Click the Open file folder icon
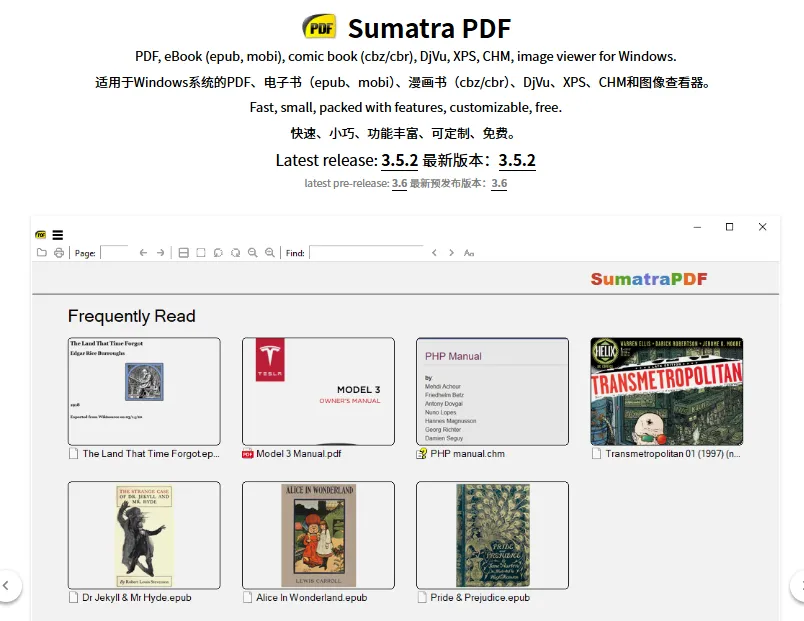 tap(42, 252)
